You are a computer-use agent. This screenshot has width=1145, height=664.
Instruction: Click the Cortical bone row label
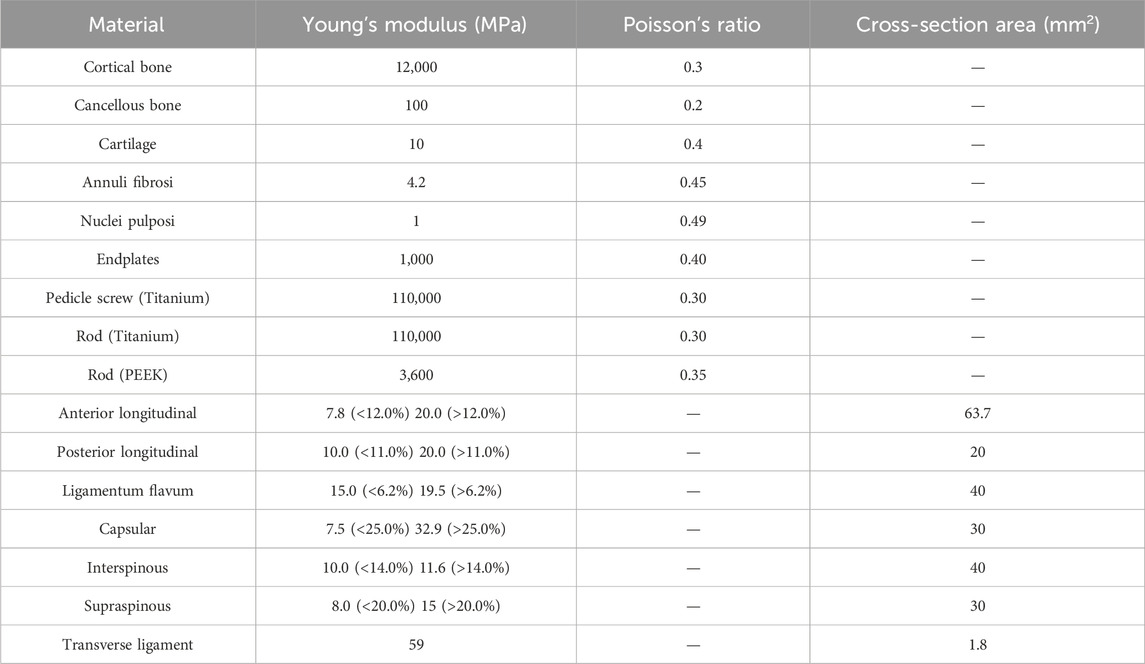pos(128,67)
